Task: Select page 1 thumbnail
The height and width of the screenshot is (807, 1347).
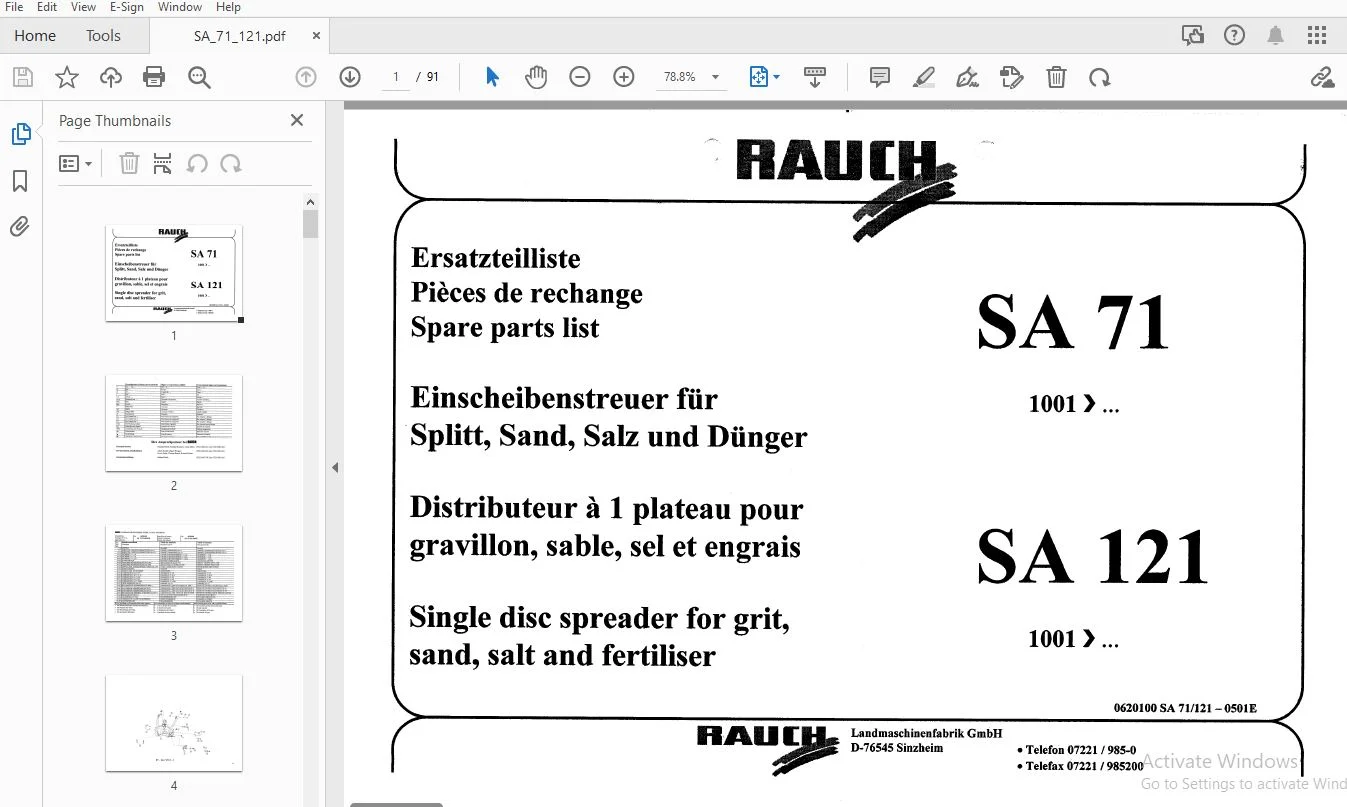Action: click(x=174, y=273)
